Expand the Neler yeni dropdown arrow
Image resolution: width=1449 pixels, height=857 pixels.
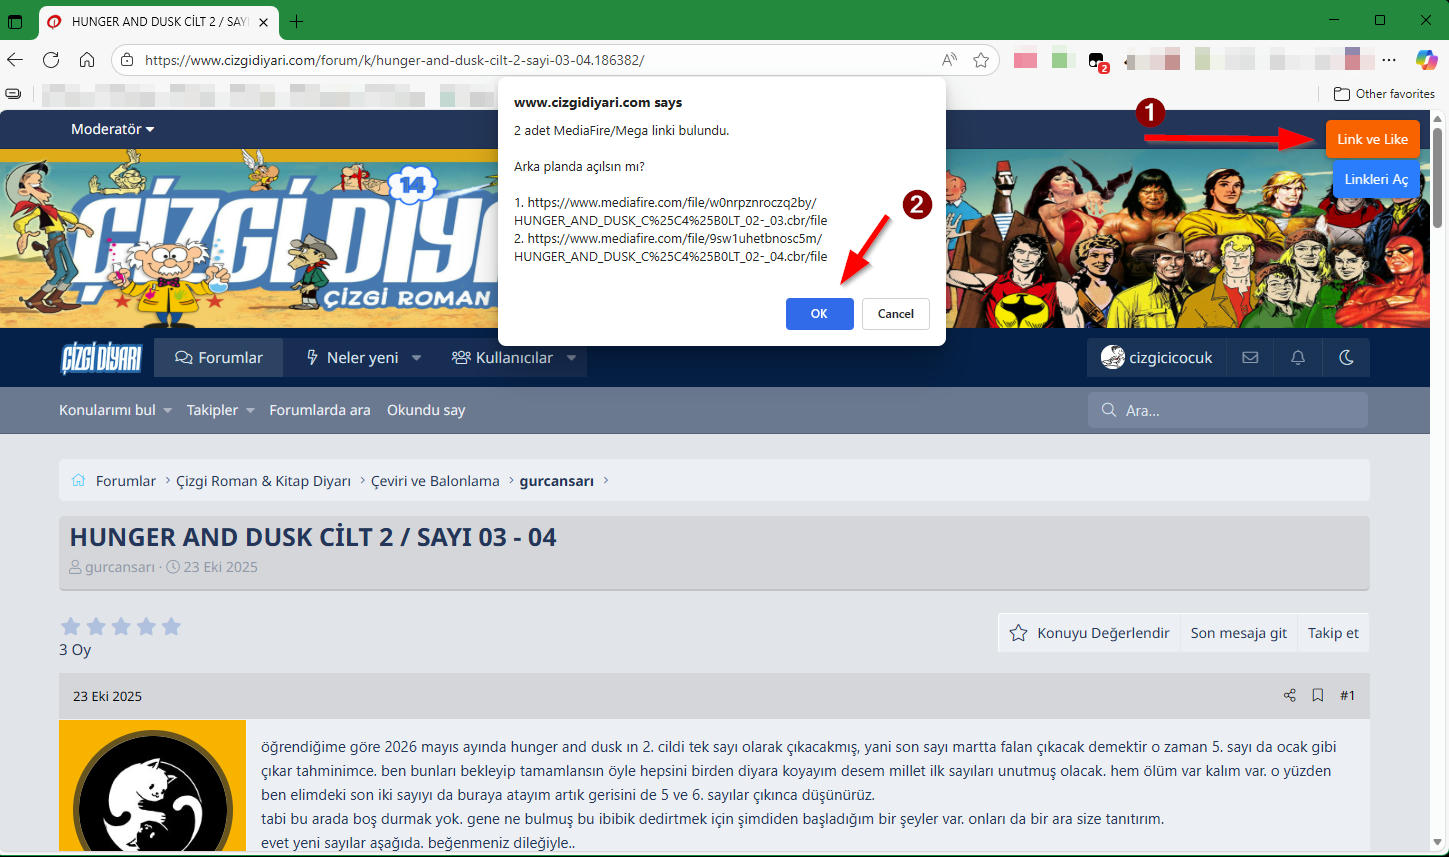pyautogui.click(x=417, y=358)
